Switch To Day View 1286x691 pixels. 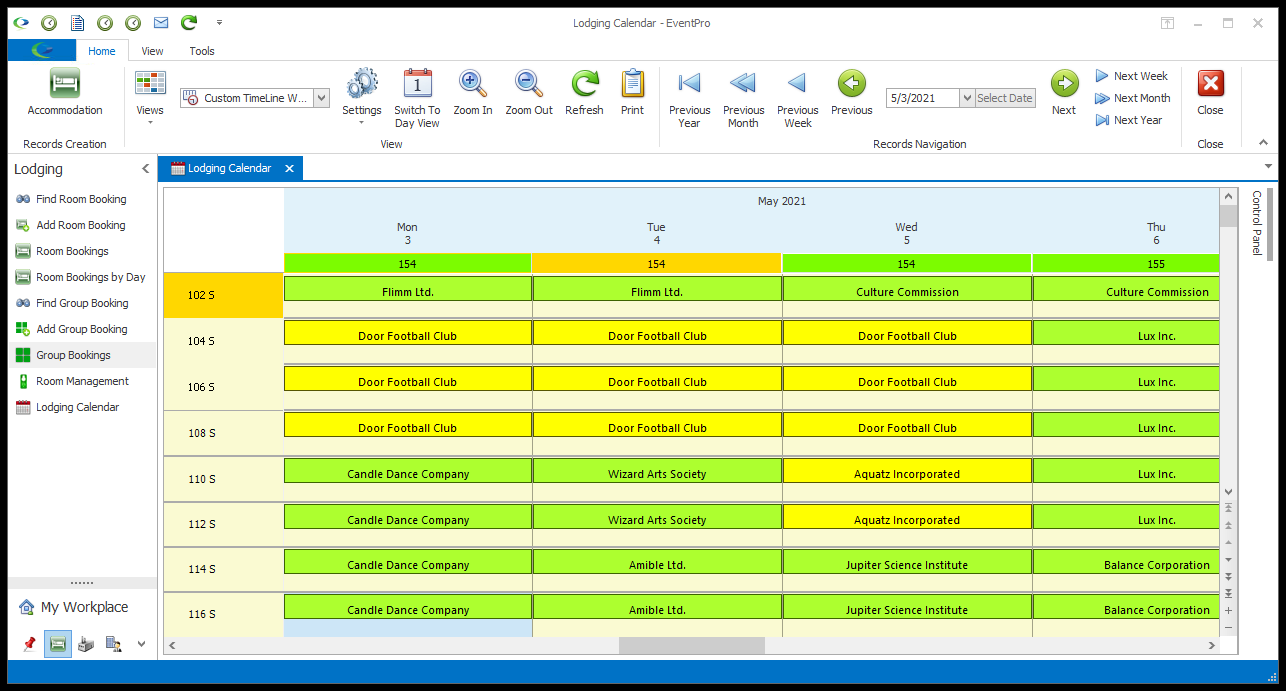417,99
